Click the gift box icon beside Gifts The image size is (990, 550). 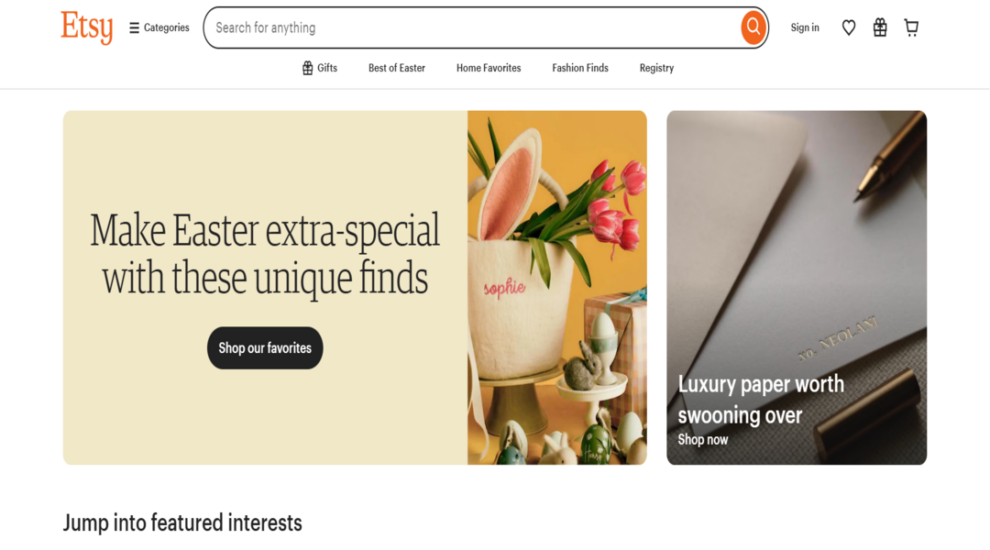[307, 68]
